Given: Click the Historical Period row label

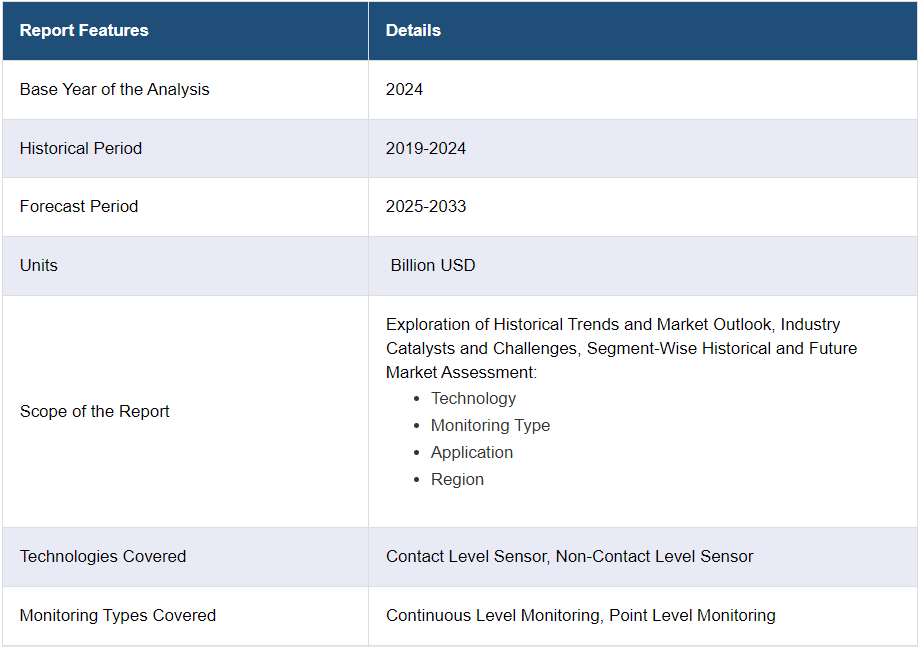Looking at the screenshot, I should click(81, 148).
